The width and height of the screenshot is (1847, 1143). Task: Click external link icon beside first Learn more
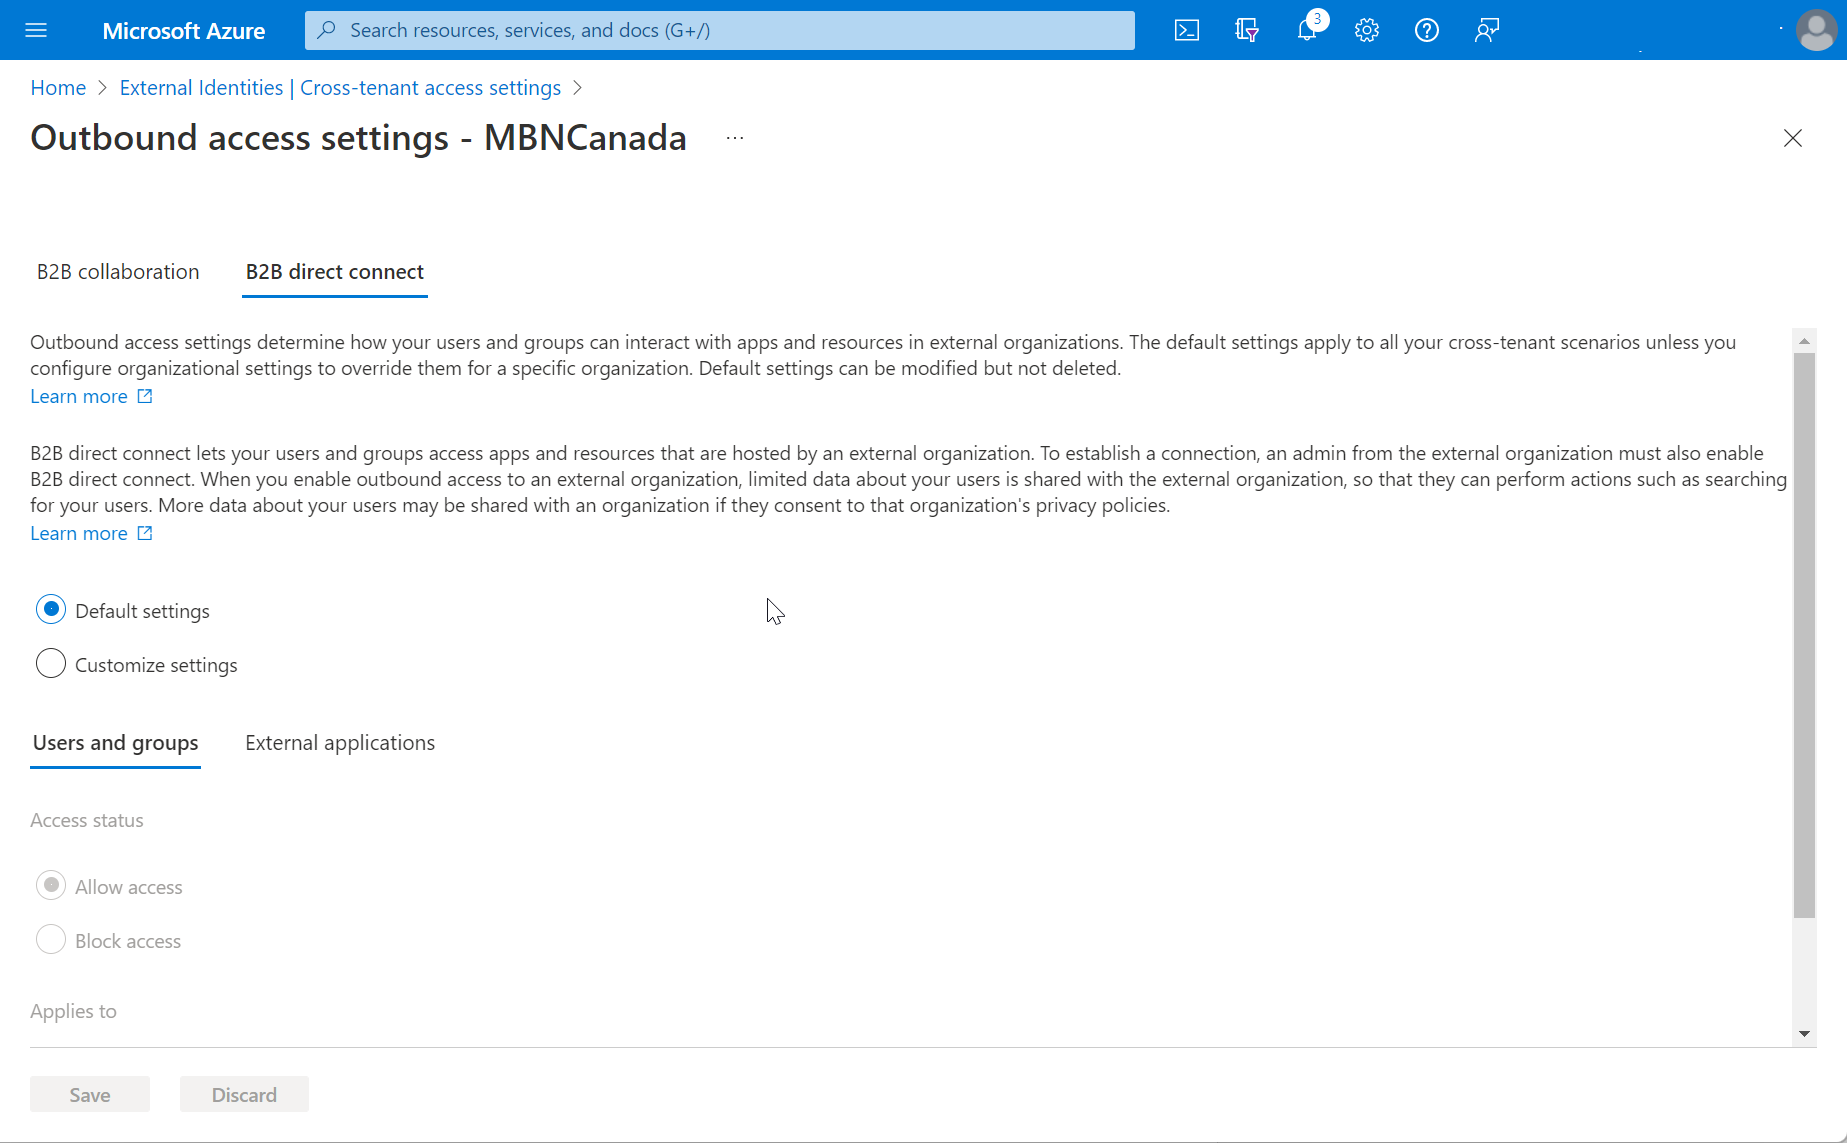pos(145,396)
